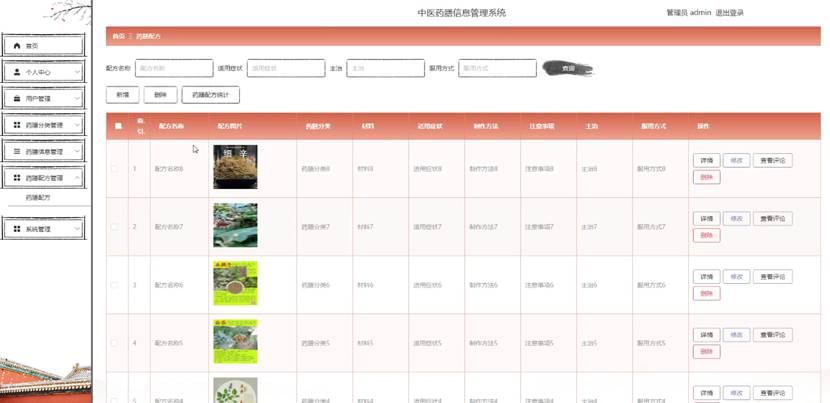Check the checkbox for row 配方名称5
This screenshot has height=403, width=830.
(x=114, y=343)
